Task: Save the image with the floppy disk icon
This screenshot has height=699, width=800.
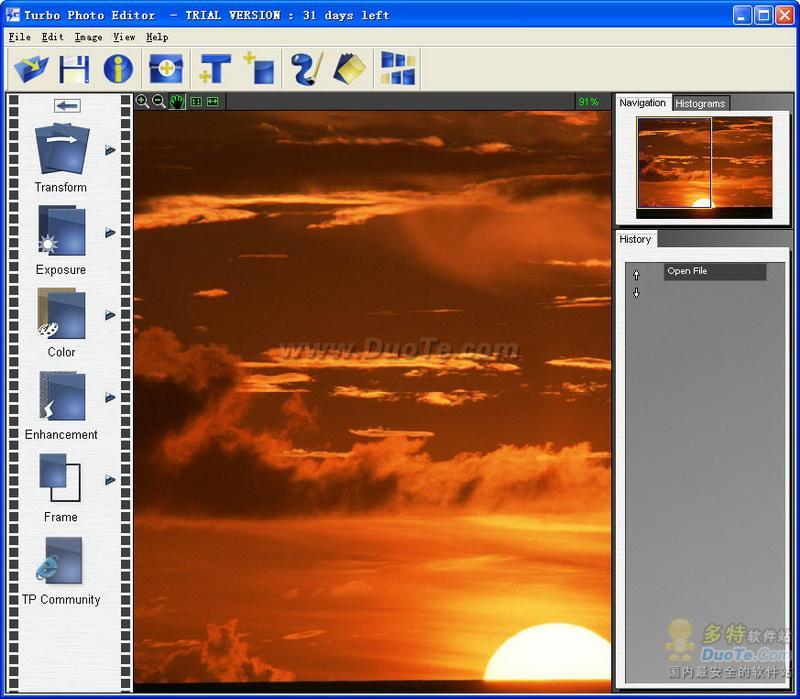Action: 74,68
